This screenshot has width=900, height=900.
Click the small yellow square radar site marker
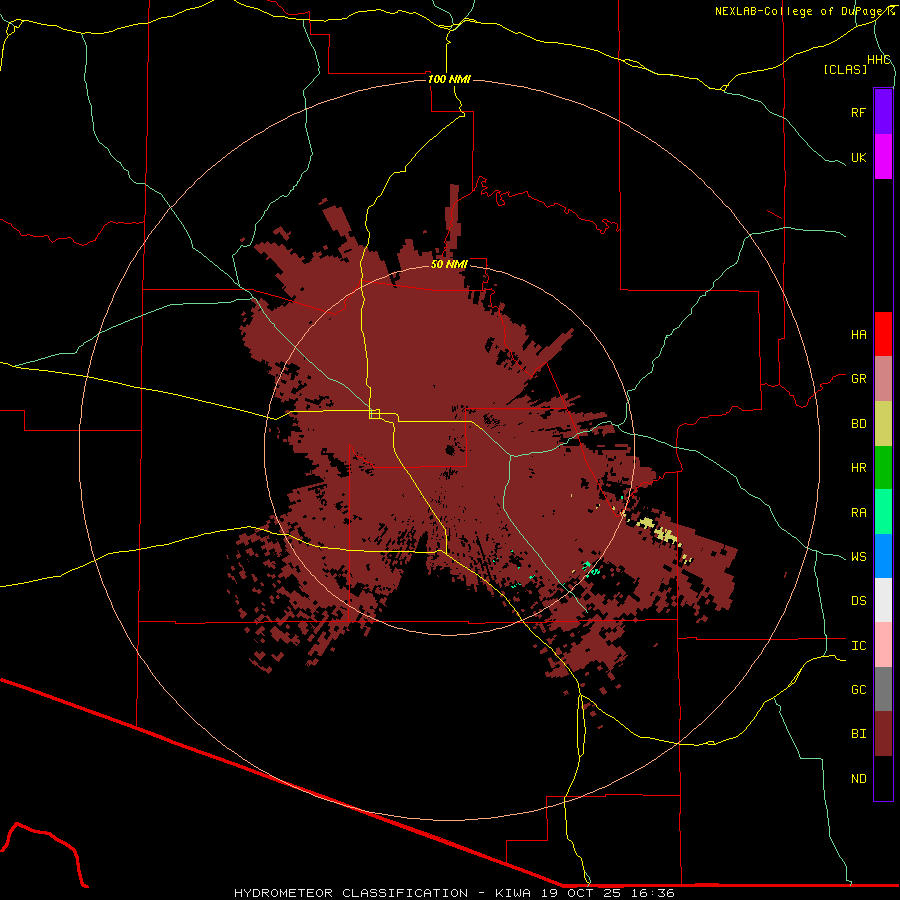tap(374, 414)
